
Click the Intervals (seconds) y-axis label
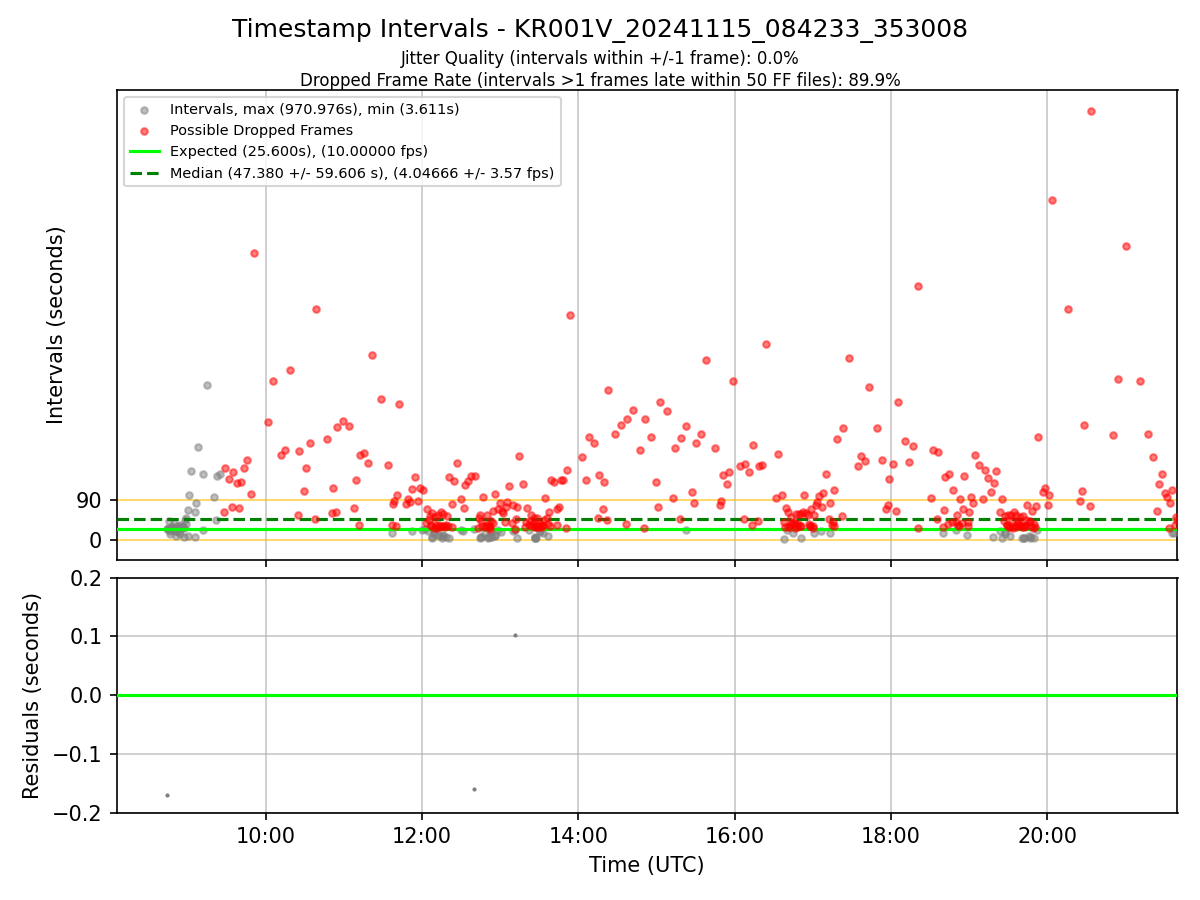pyautogui.click(x=56, y=325)
